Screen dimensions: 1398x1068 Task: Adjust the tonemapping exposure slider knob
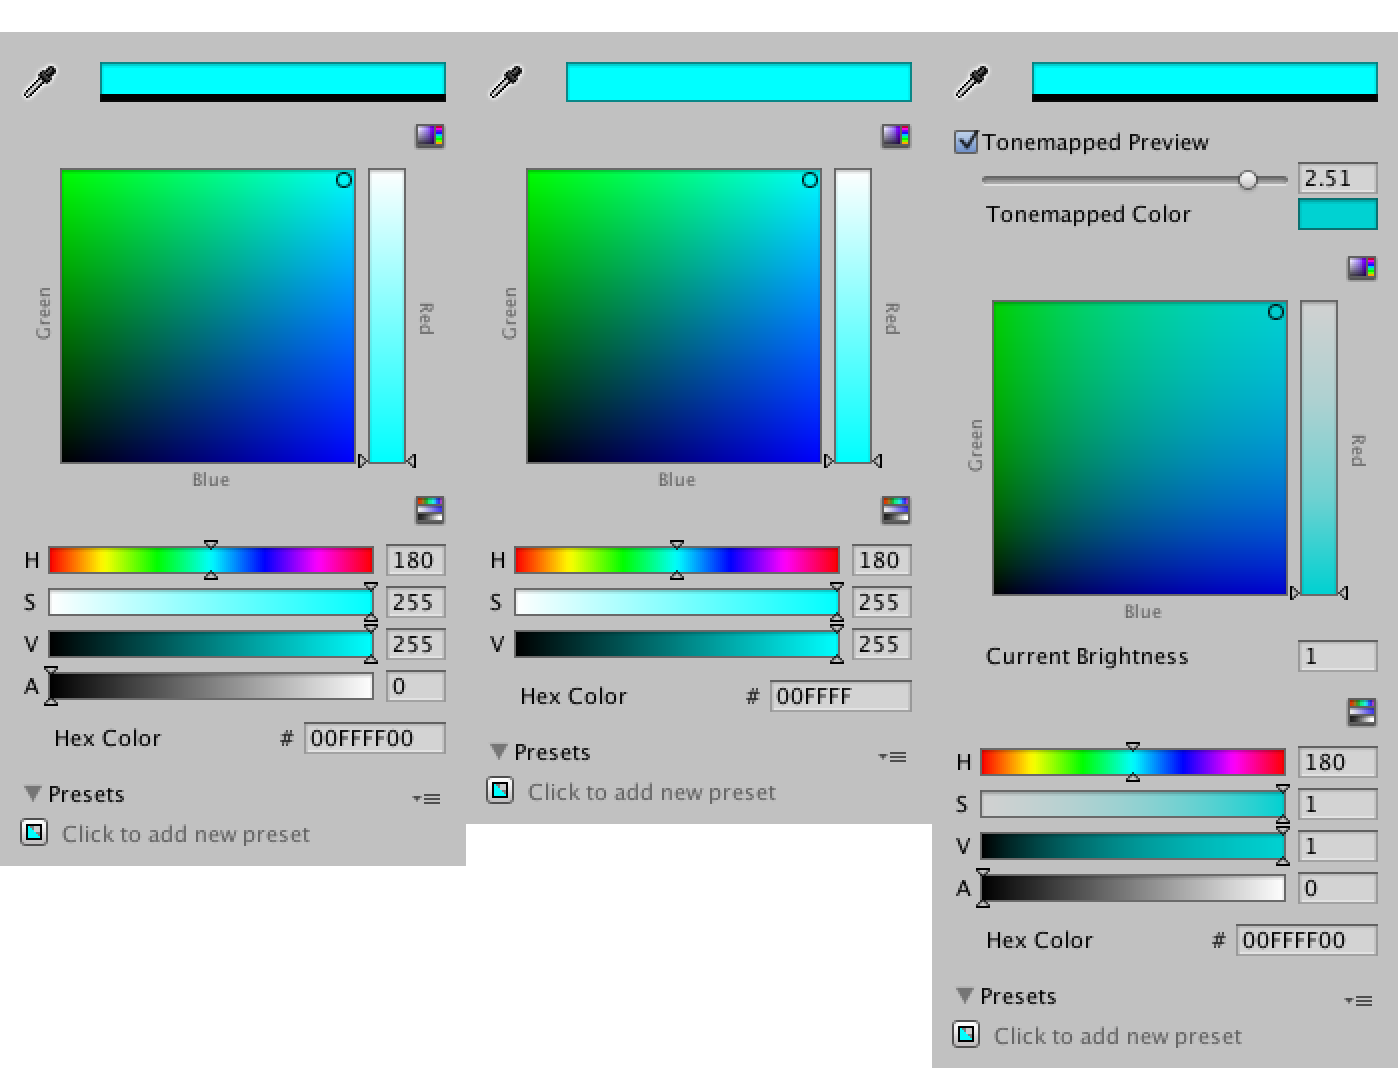pos(1248,180)
